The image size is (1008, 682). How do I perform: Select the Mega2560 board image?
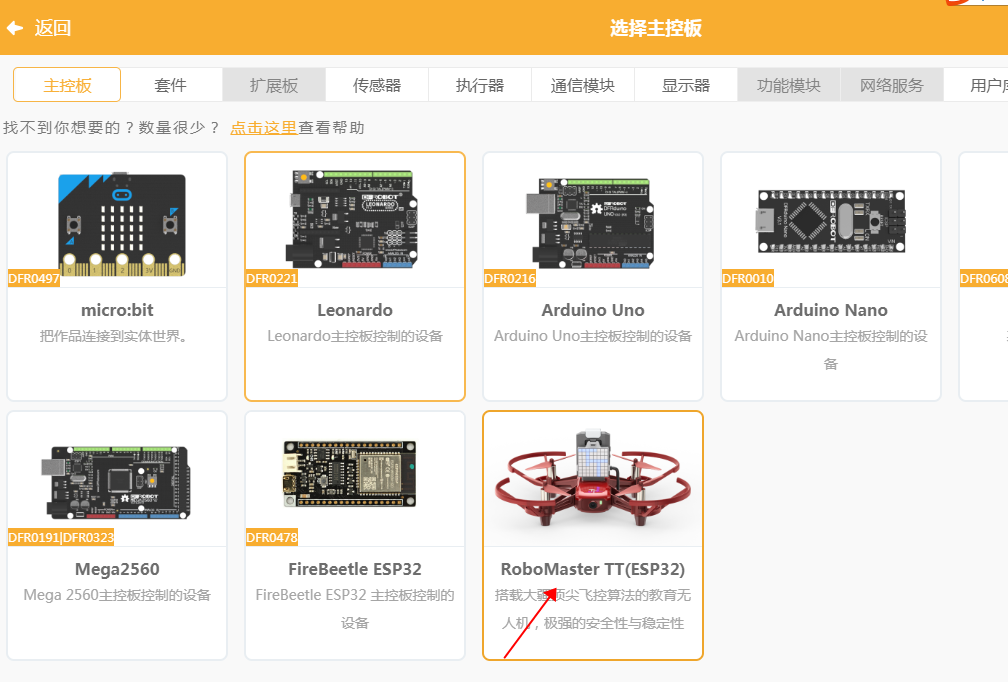117,481
